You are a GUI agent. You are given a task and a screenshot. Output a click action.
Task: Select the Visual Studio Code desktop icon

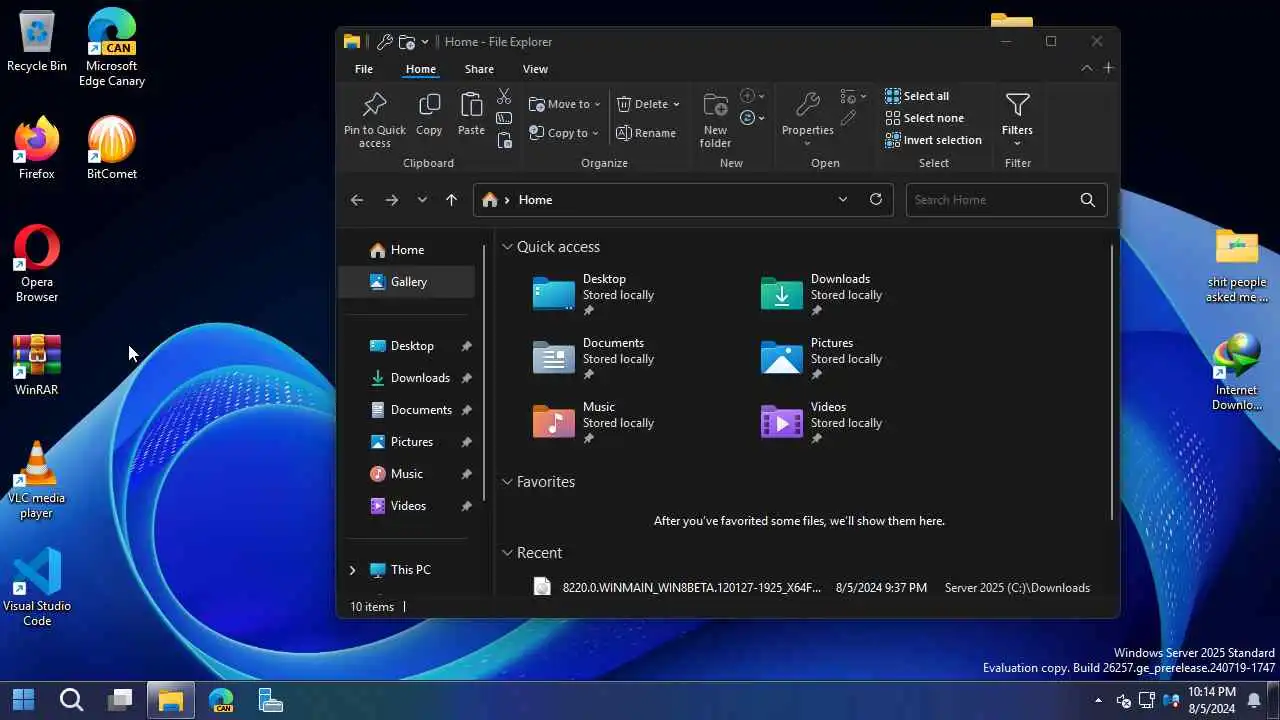tap(37, 588)
